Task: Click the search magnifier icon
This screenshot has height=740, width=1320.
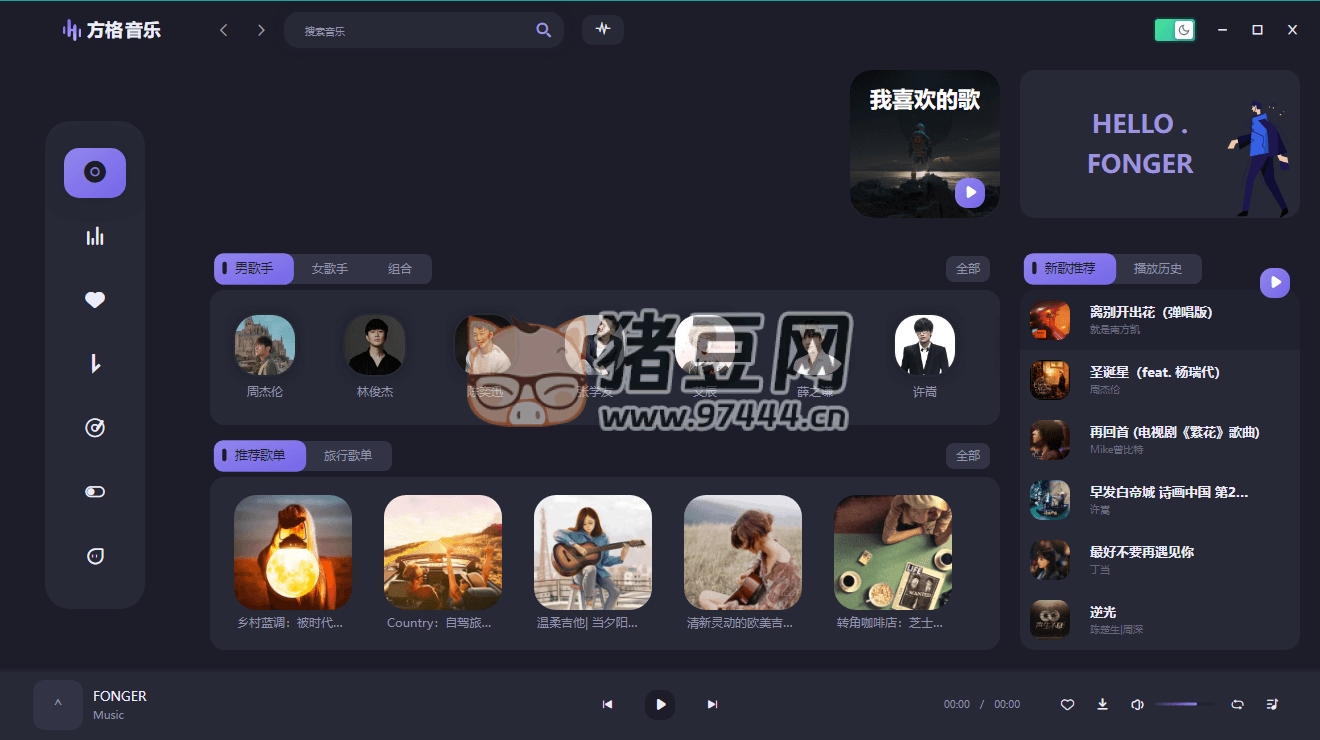Action: (543, 30)
